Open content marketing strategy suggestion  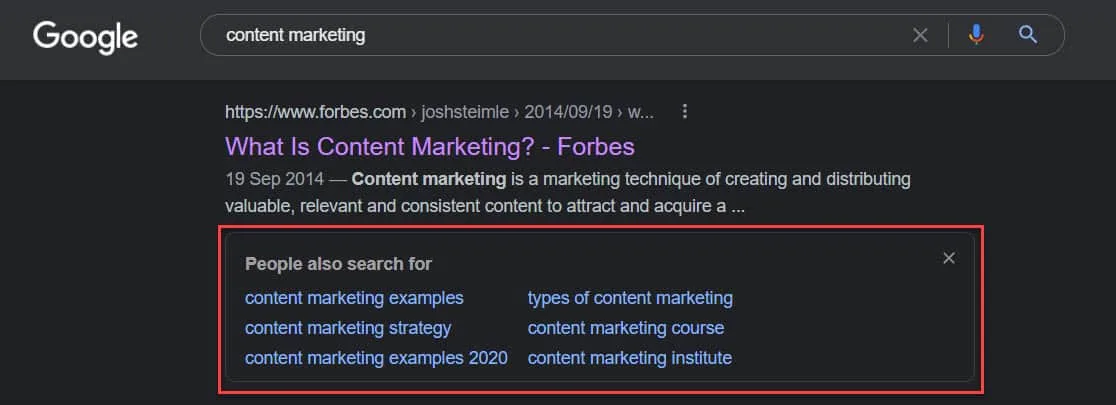tap(348, 328)
